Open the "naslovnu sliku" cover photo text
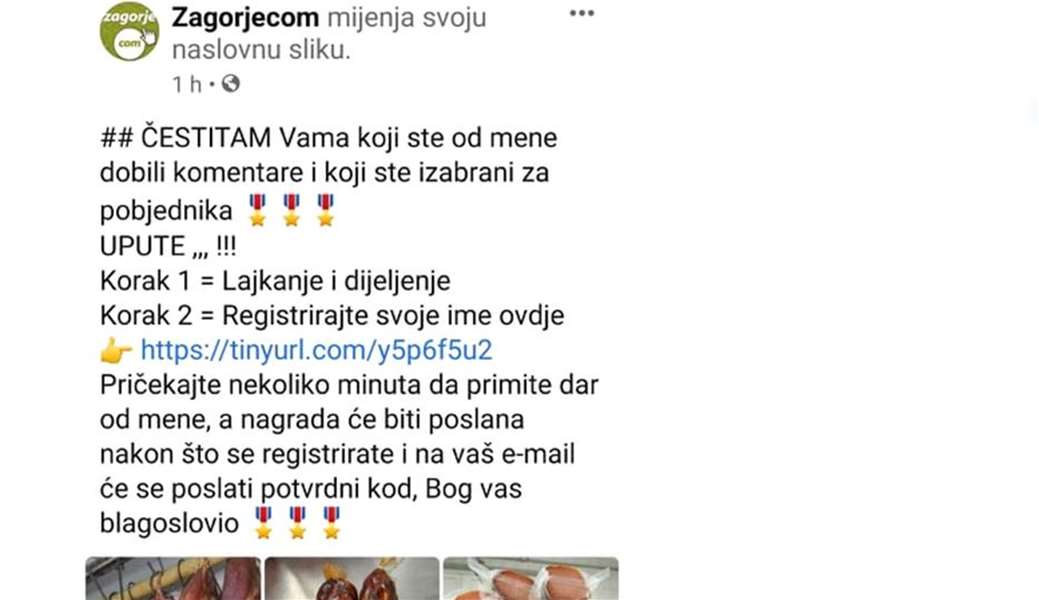Screen dimensions: 1039x600 tap(261, 50)
